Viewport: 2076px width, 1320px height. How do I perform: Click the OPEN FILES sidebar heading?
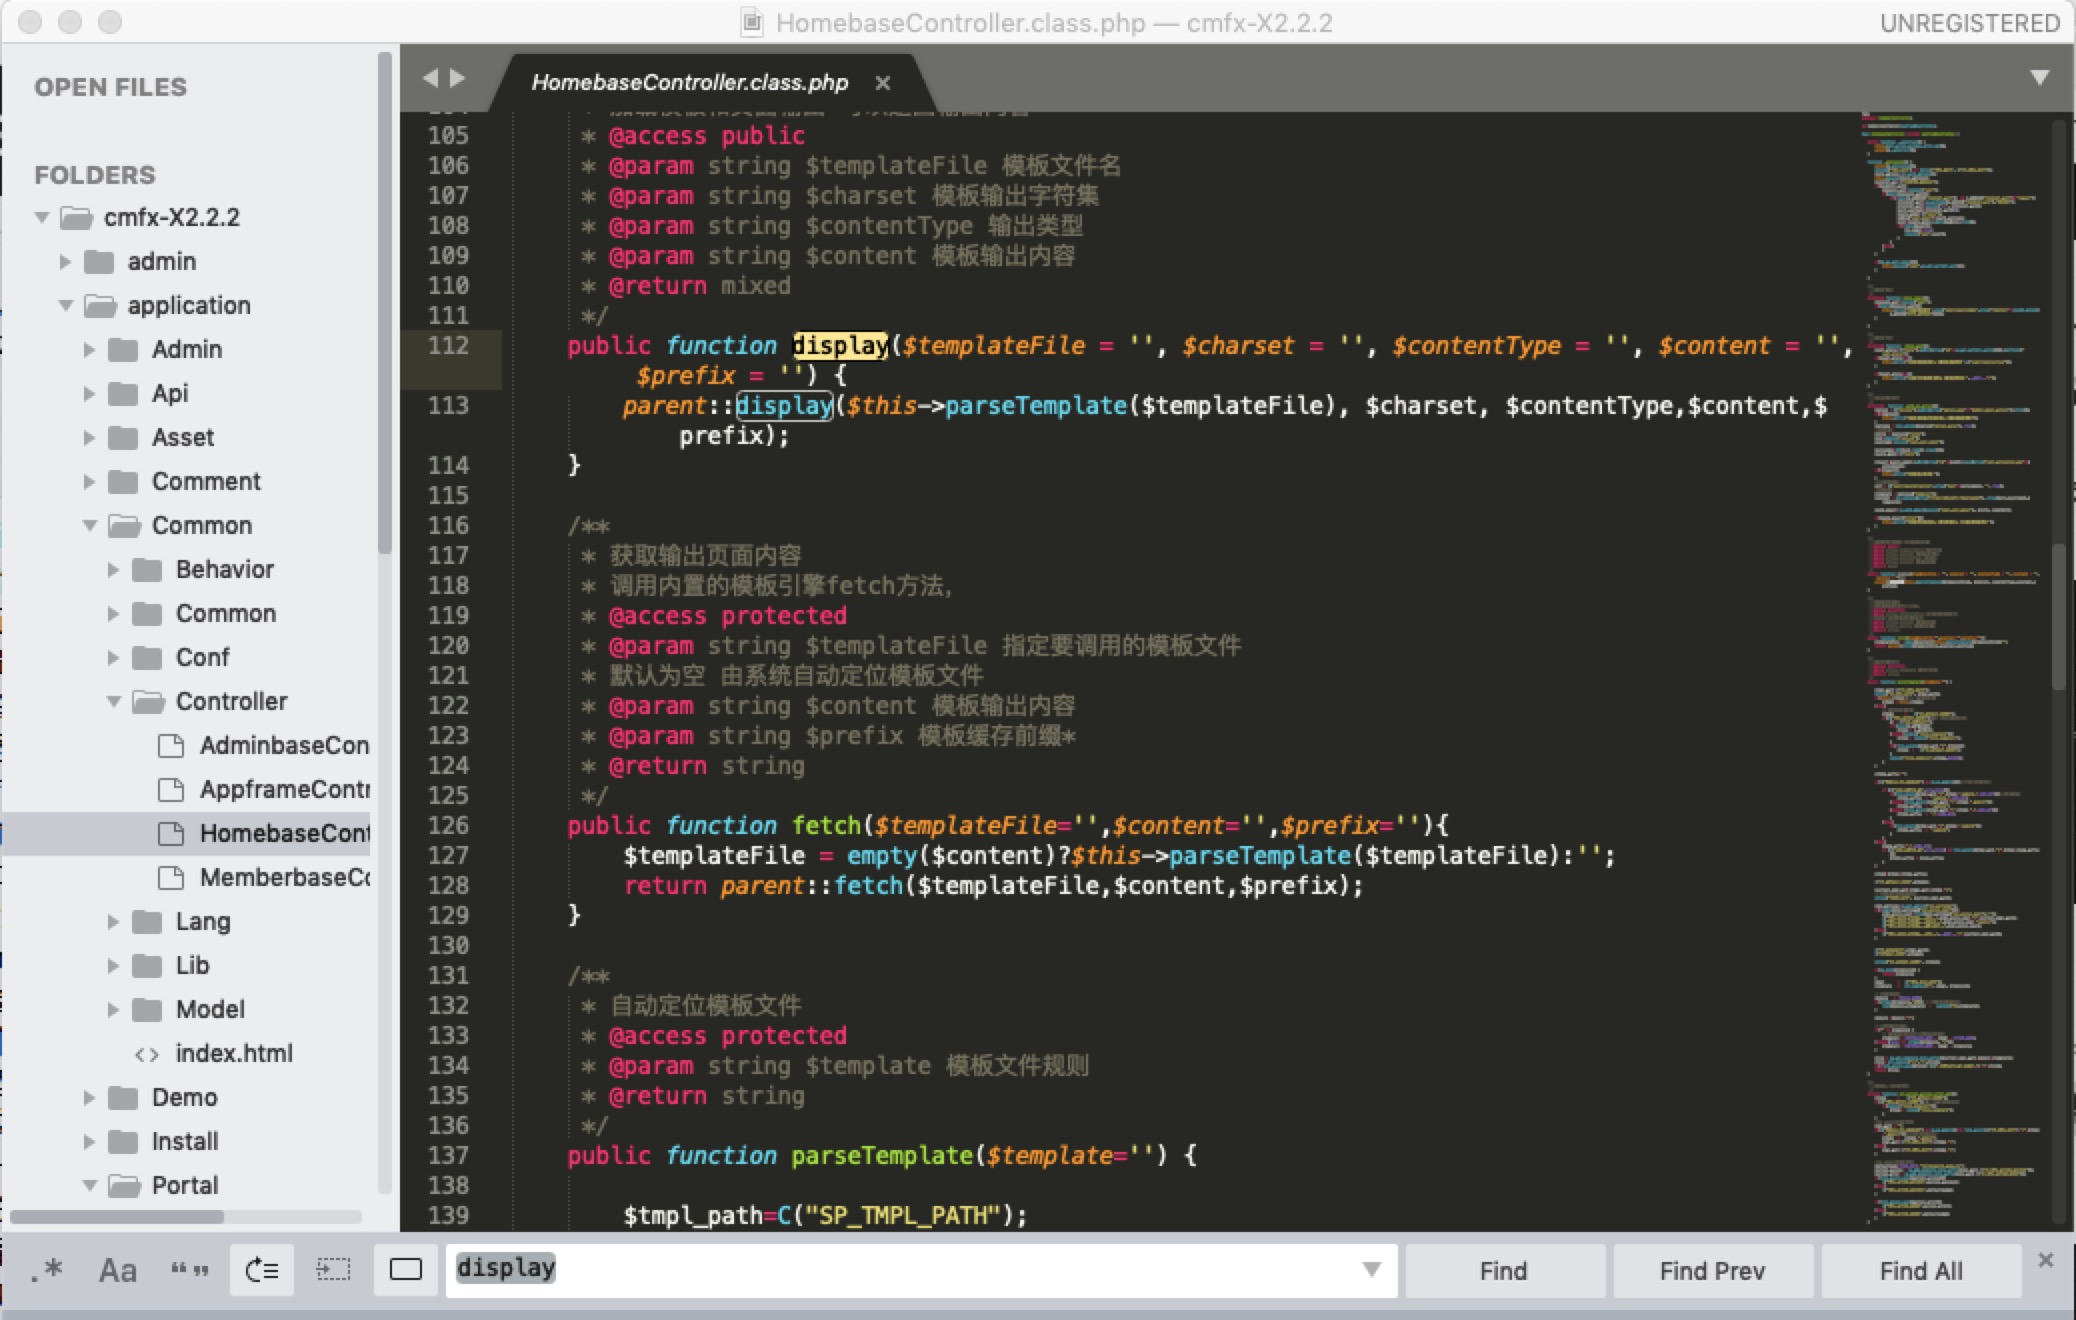point(110,87)
